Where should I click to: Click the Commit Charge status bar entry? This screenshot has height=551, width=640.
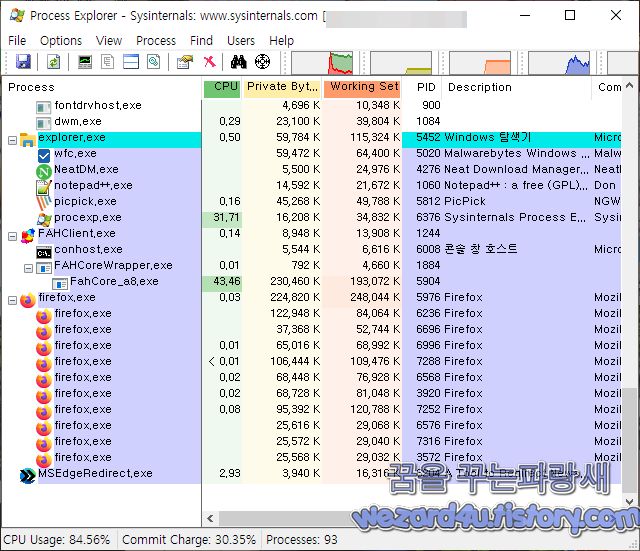point(189,540)
